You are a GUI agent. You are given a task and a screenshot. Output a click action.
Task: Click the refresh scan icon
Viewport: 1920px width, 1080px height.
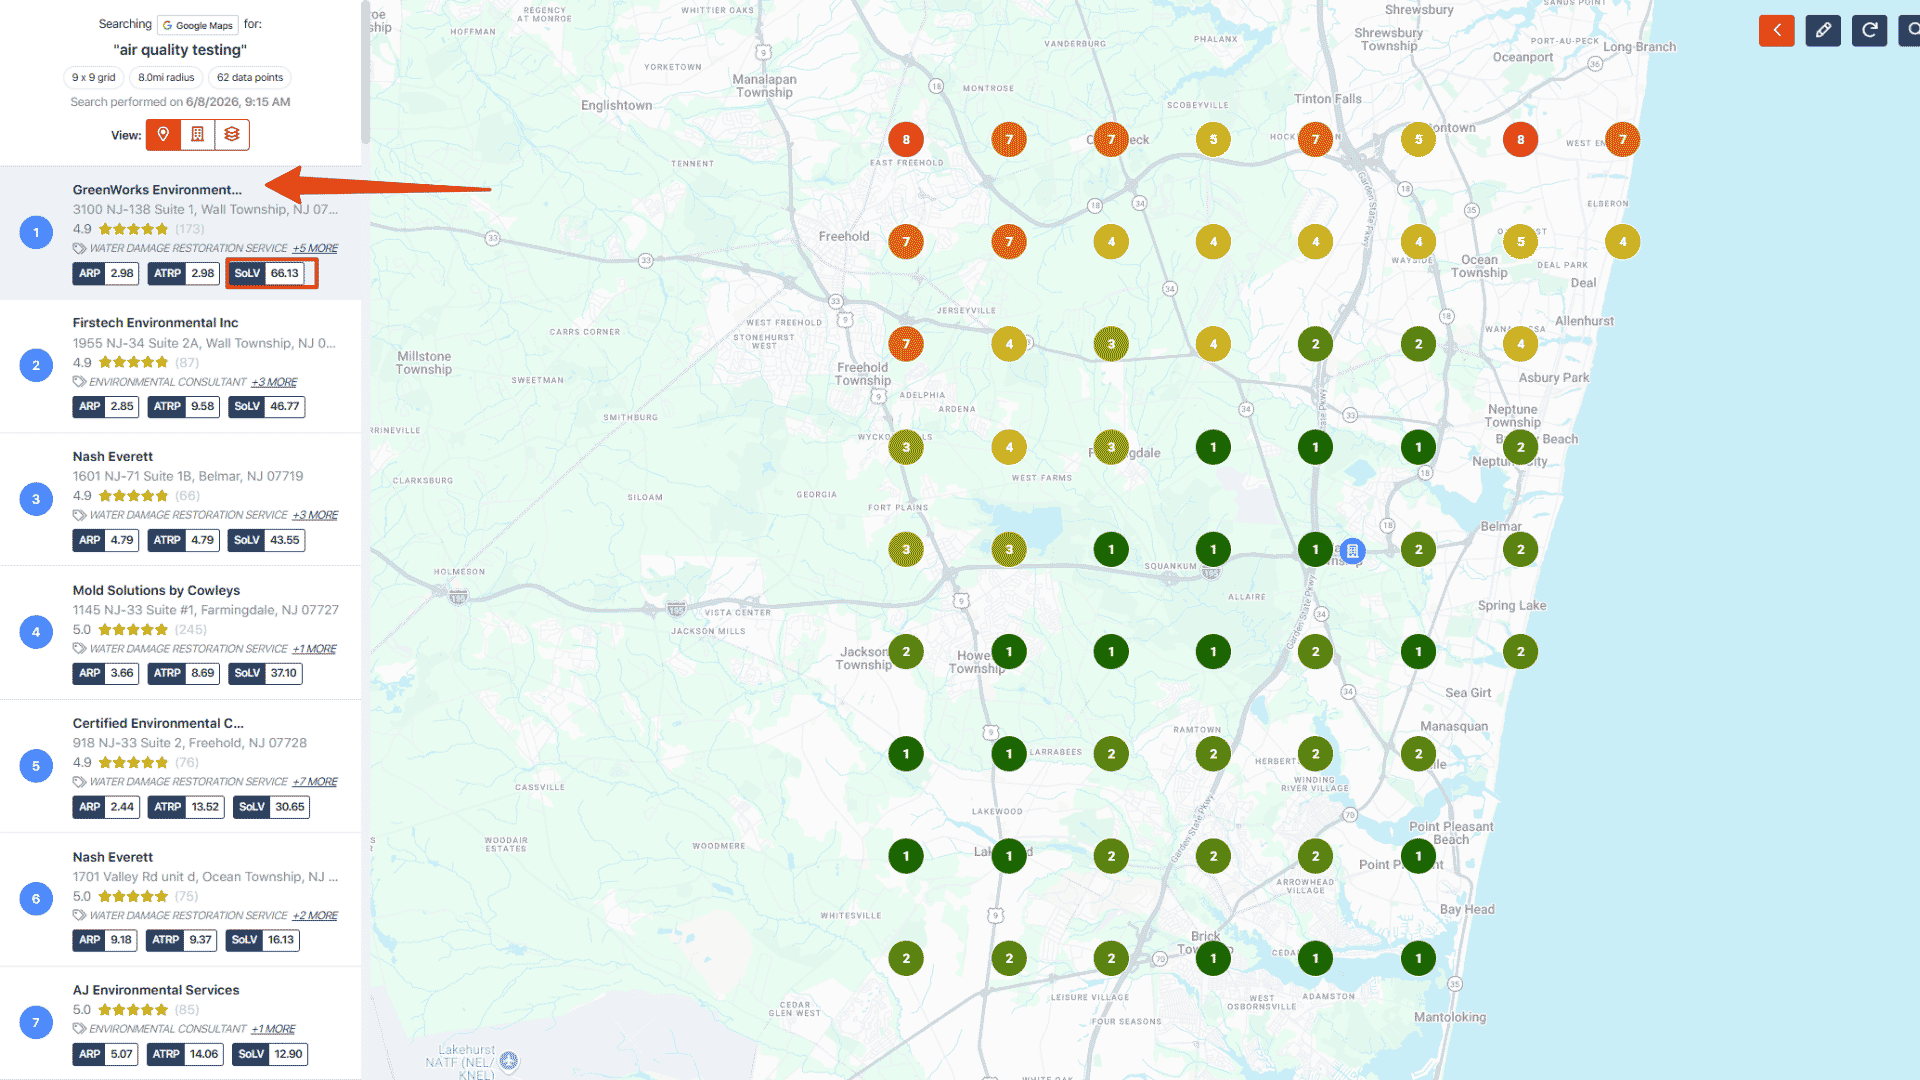[1869, 30]
